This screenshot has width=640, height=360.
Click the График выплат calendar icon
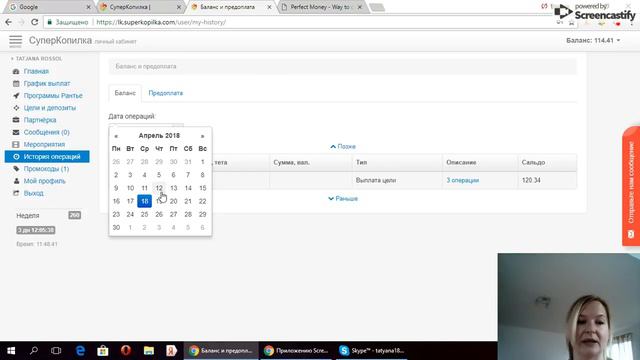16,84
